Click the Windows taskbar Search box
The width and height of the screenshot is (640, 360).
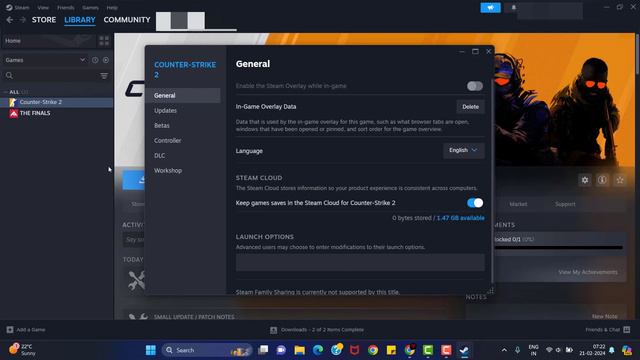point(207,350)
